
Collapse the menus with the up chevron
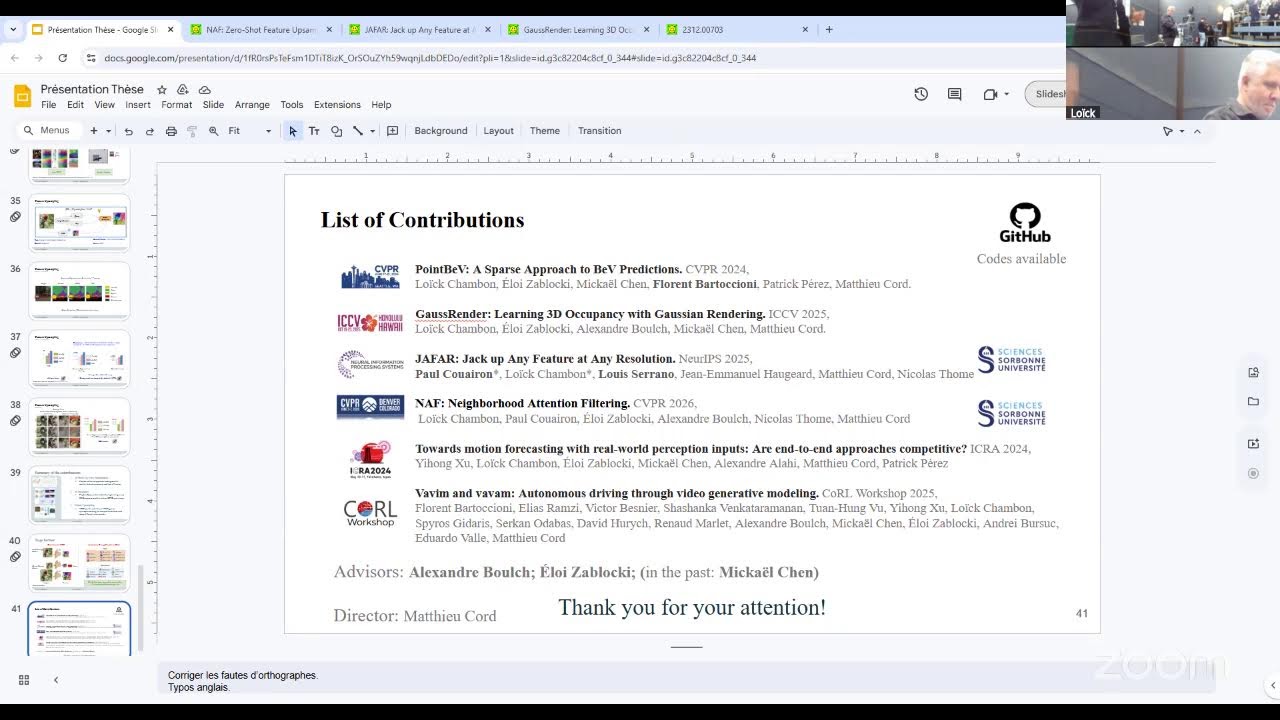1197,131
